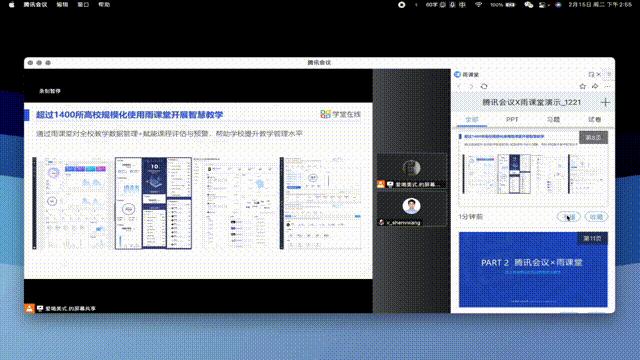Open the slide 8 thumbnail in 雨课堂
This screenshot has width=640, height=360.
click(x=533, y=169)
